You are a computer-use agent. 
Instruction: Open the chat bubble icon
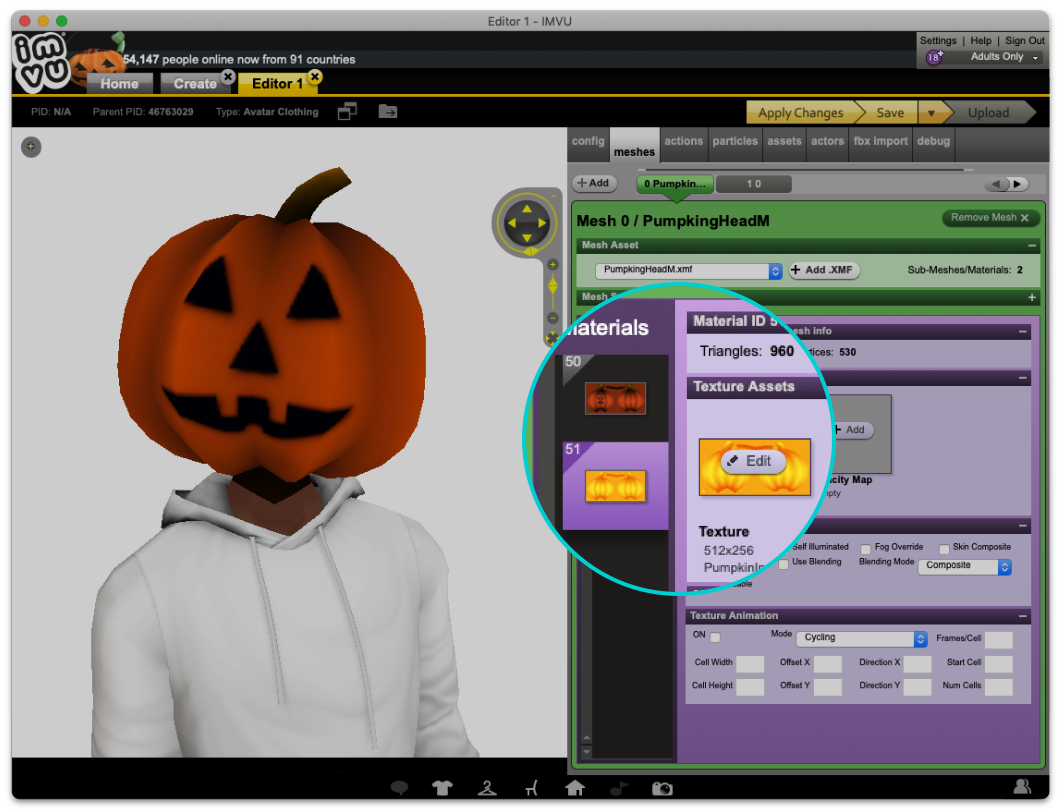click(x=400, y=787)
